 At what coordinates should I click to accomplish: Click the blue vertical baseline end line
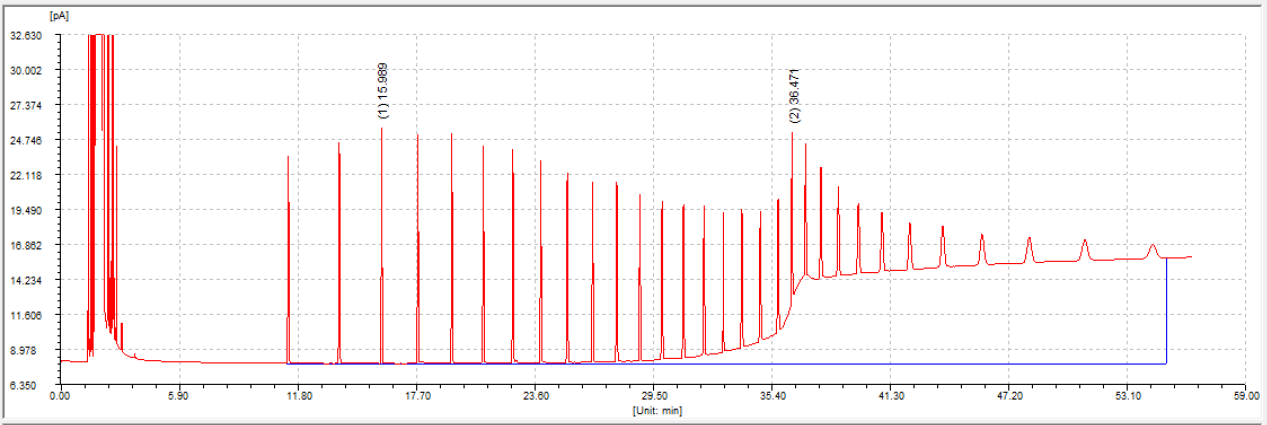click(1166, 310)
